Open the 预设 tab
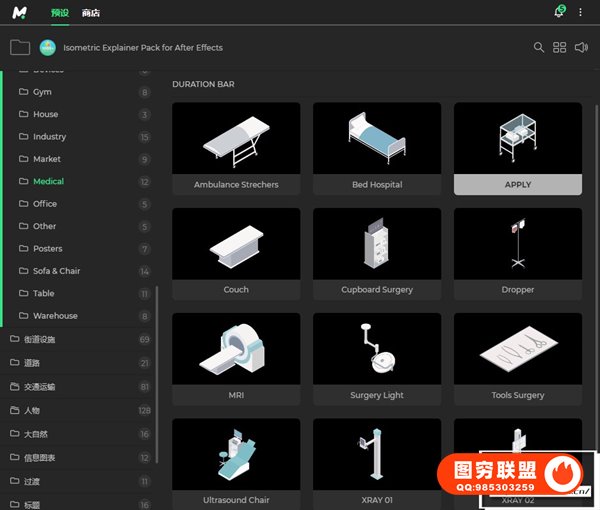This screenshot has height=510, width=600. 62,12
